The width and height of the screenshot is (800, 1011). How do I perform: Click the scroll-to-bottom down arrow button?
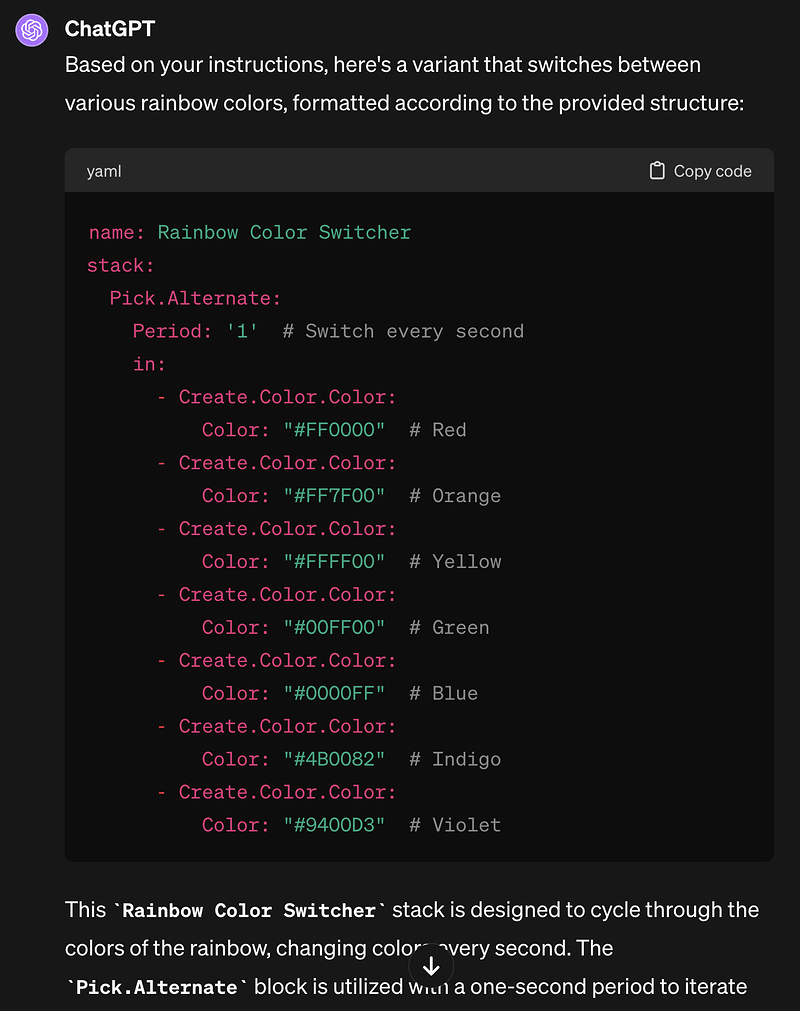431,966
